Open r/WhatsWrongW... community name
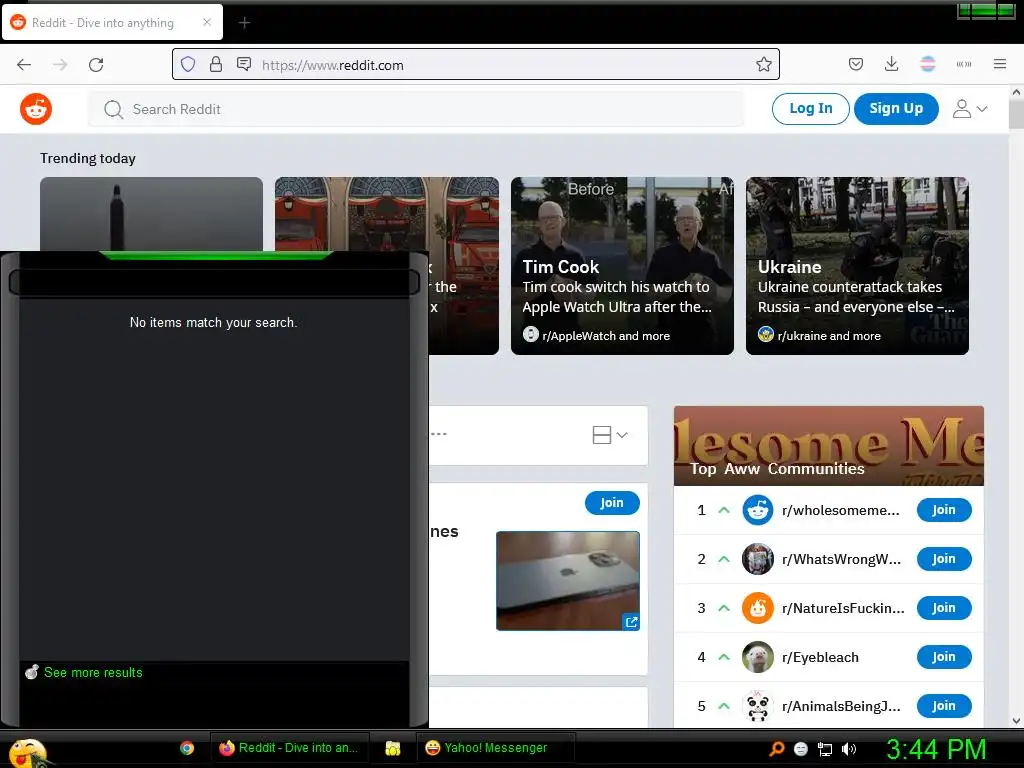This screenshot has height=768, width=1024. [x=841, y=559]
